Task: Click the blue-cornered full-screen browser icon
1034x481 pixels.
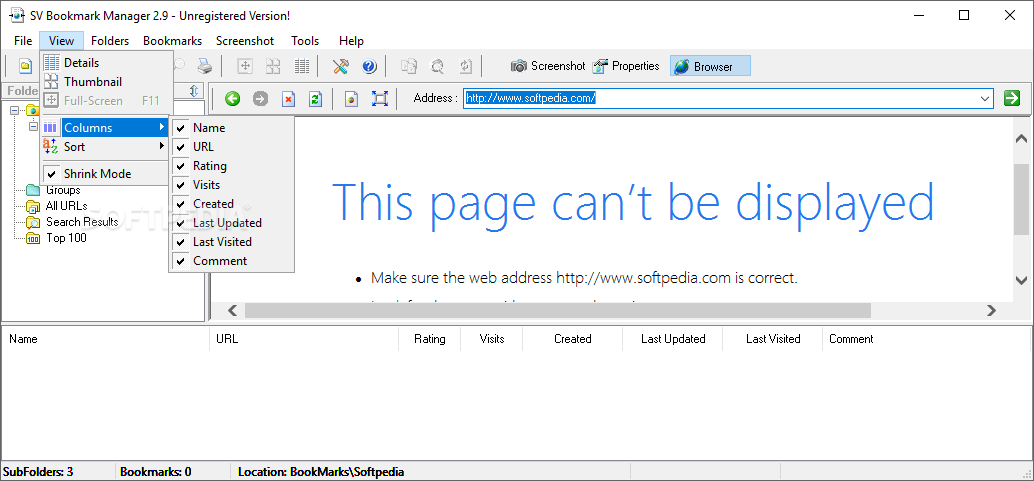Action: coord(379,99)
